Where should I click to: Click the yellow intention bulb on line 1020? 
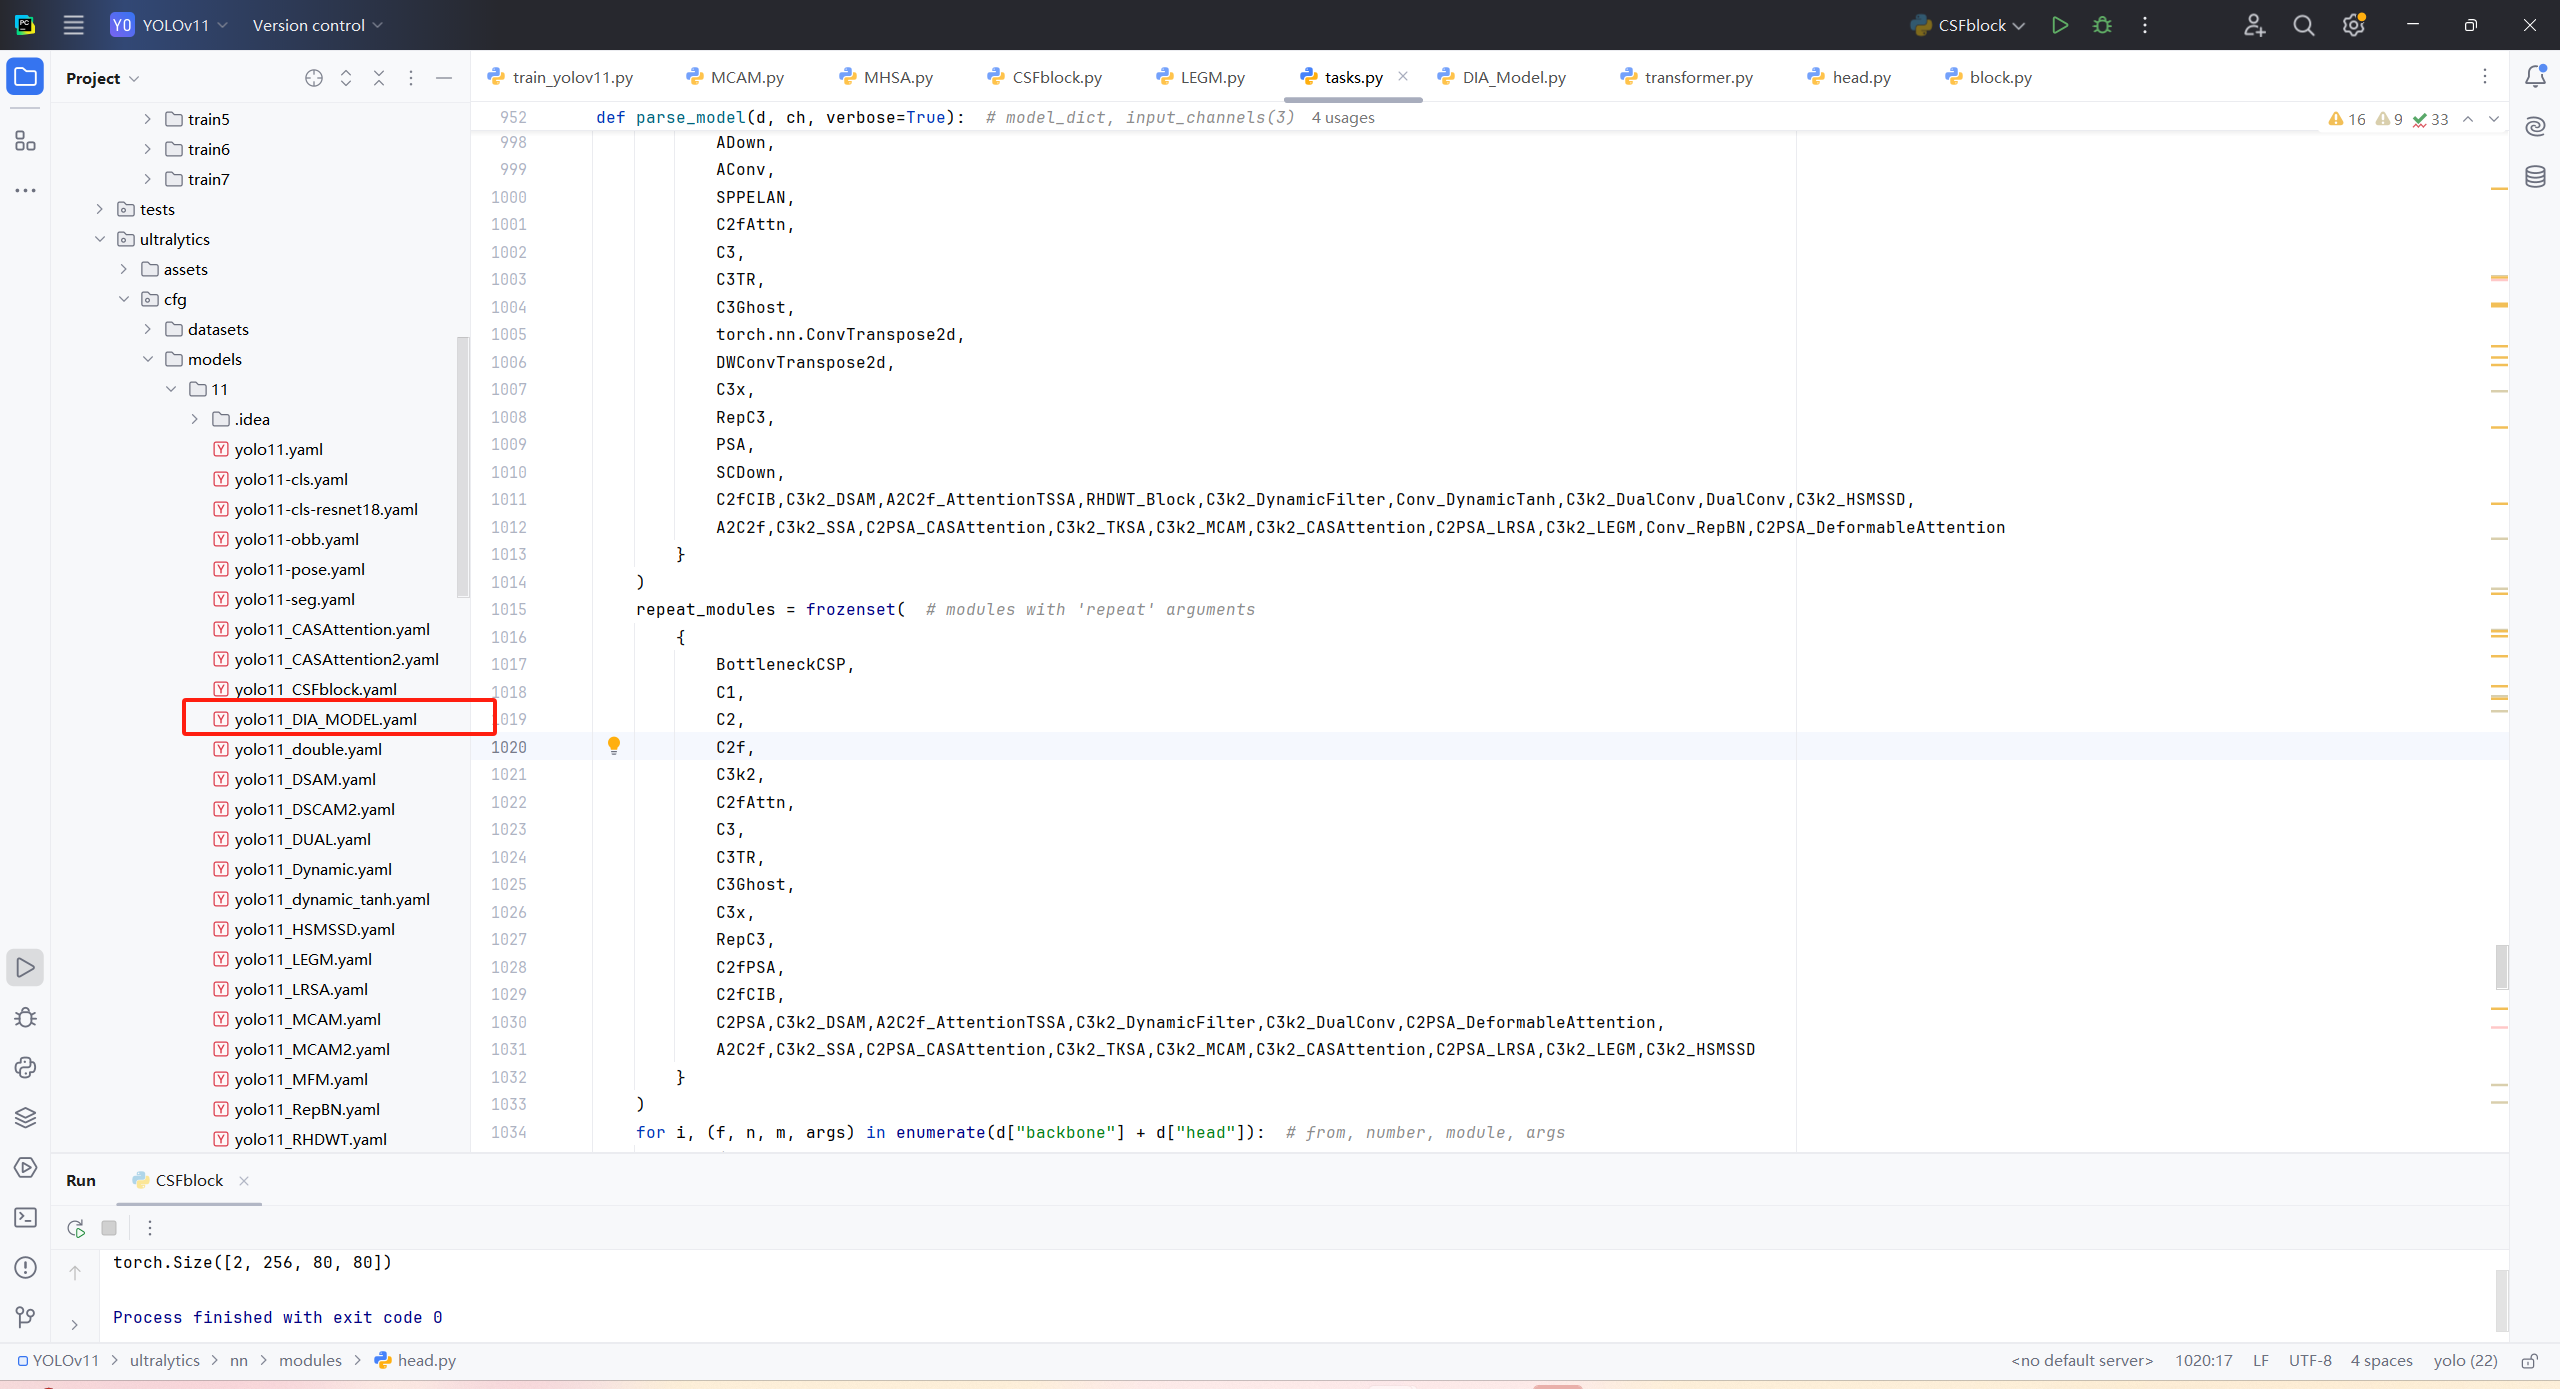pyautogui.click(x=614, y=745)
